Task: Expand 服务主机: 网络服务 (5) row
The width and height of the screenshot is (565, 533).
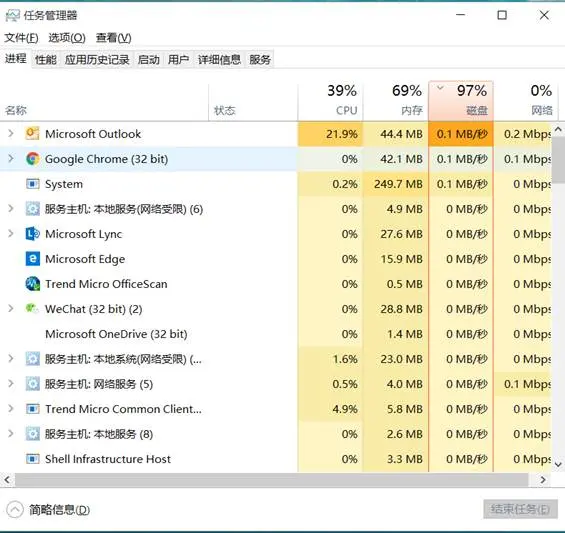Action: pos(10,384)
